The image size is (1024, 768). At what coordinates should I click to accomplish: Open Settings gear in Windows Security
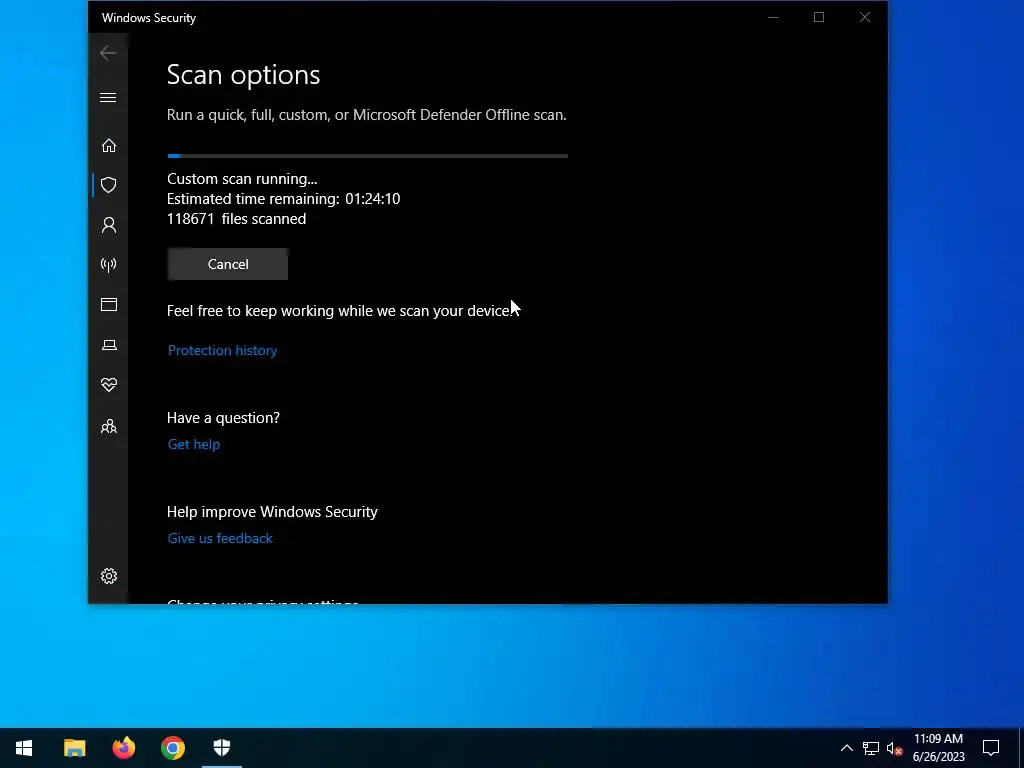click(x=109, y=576)
